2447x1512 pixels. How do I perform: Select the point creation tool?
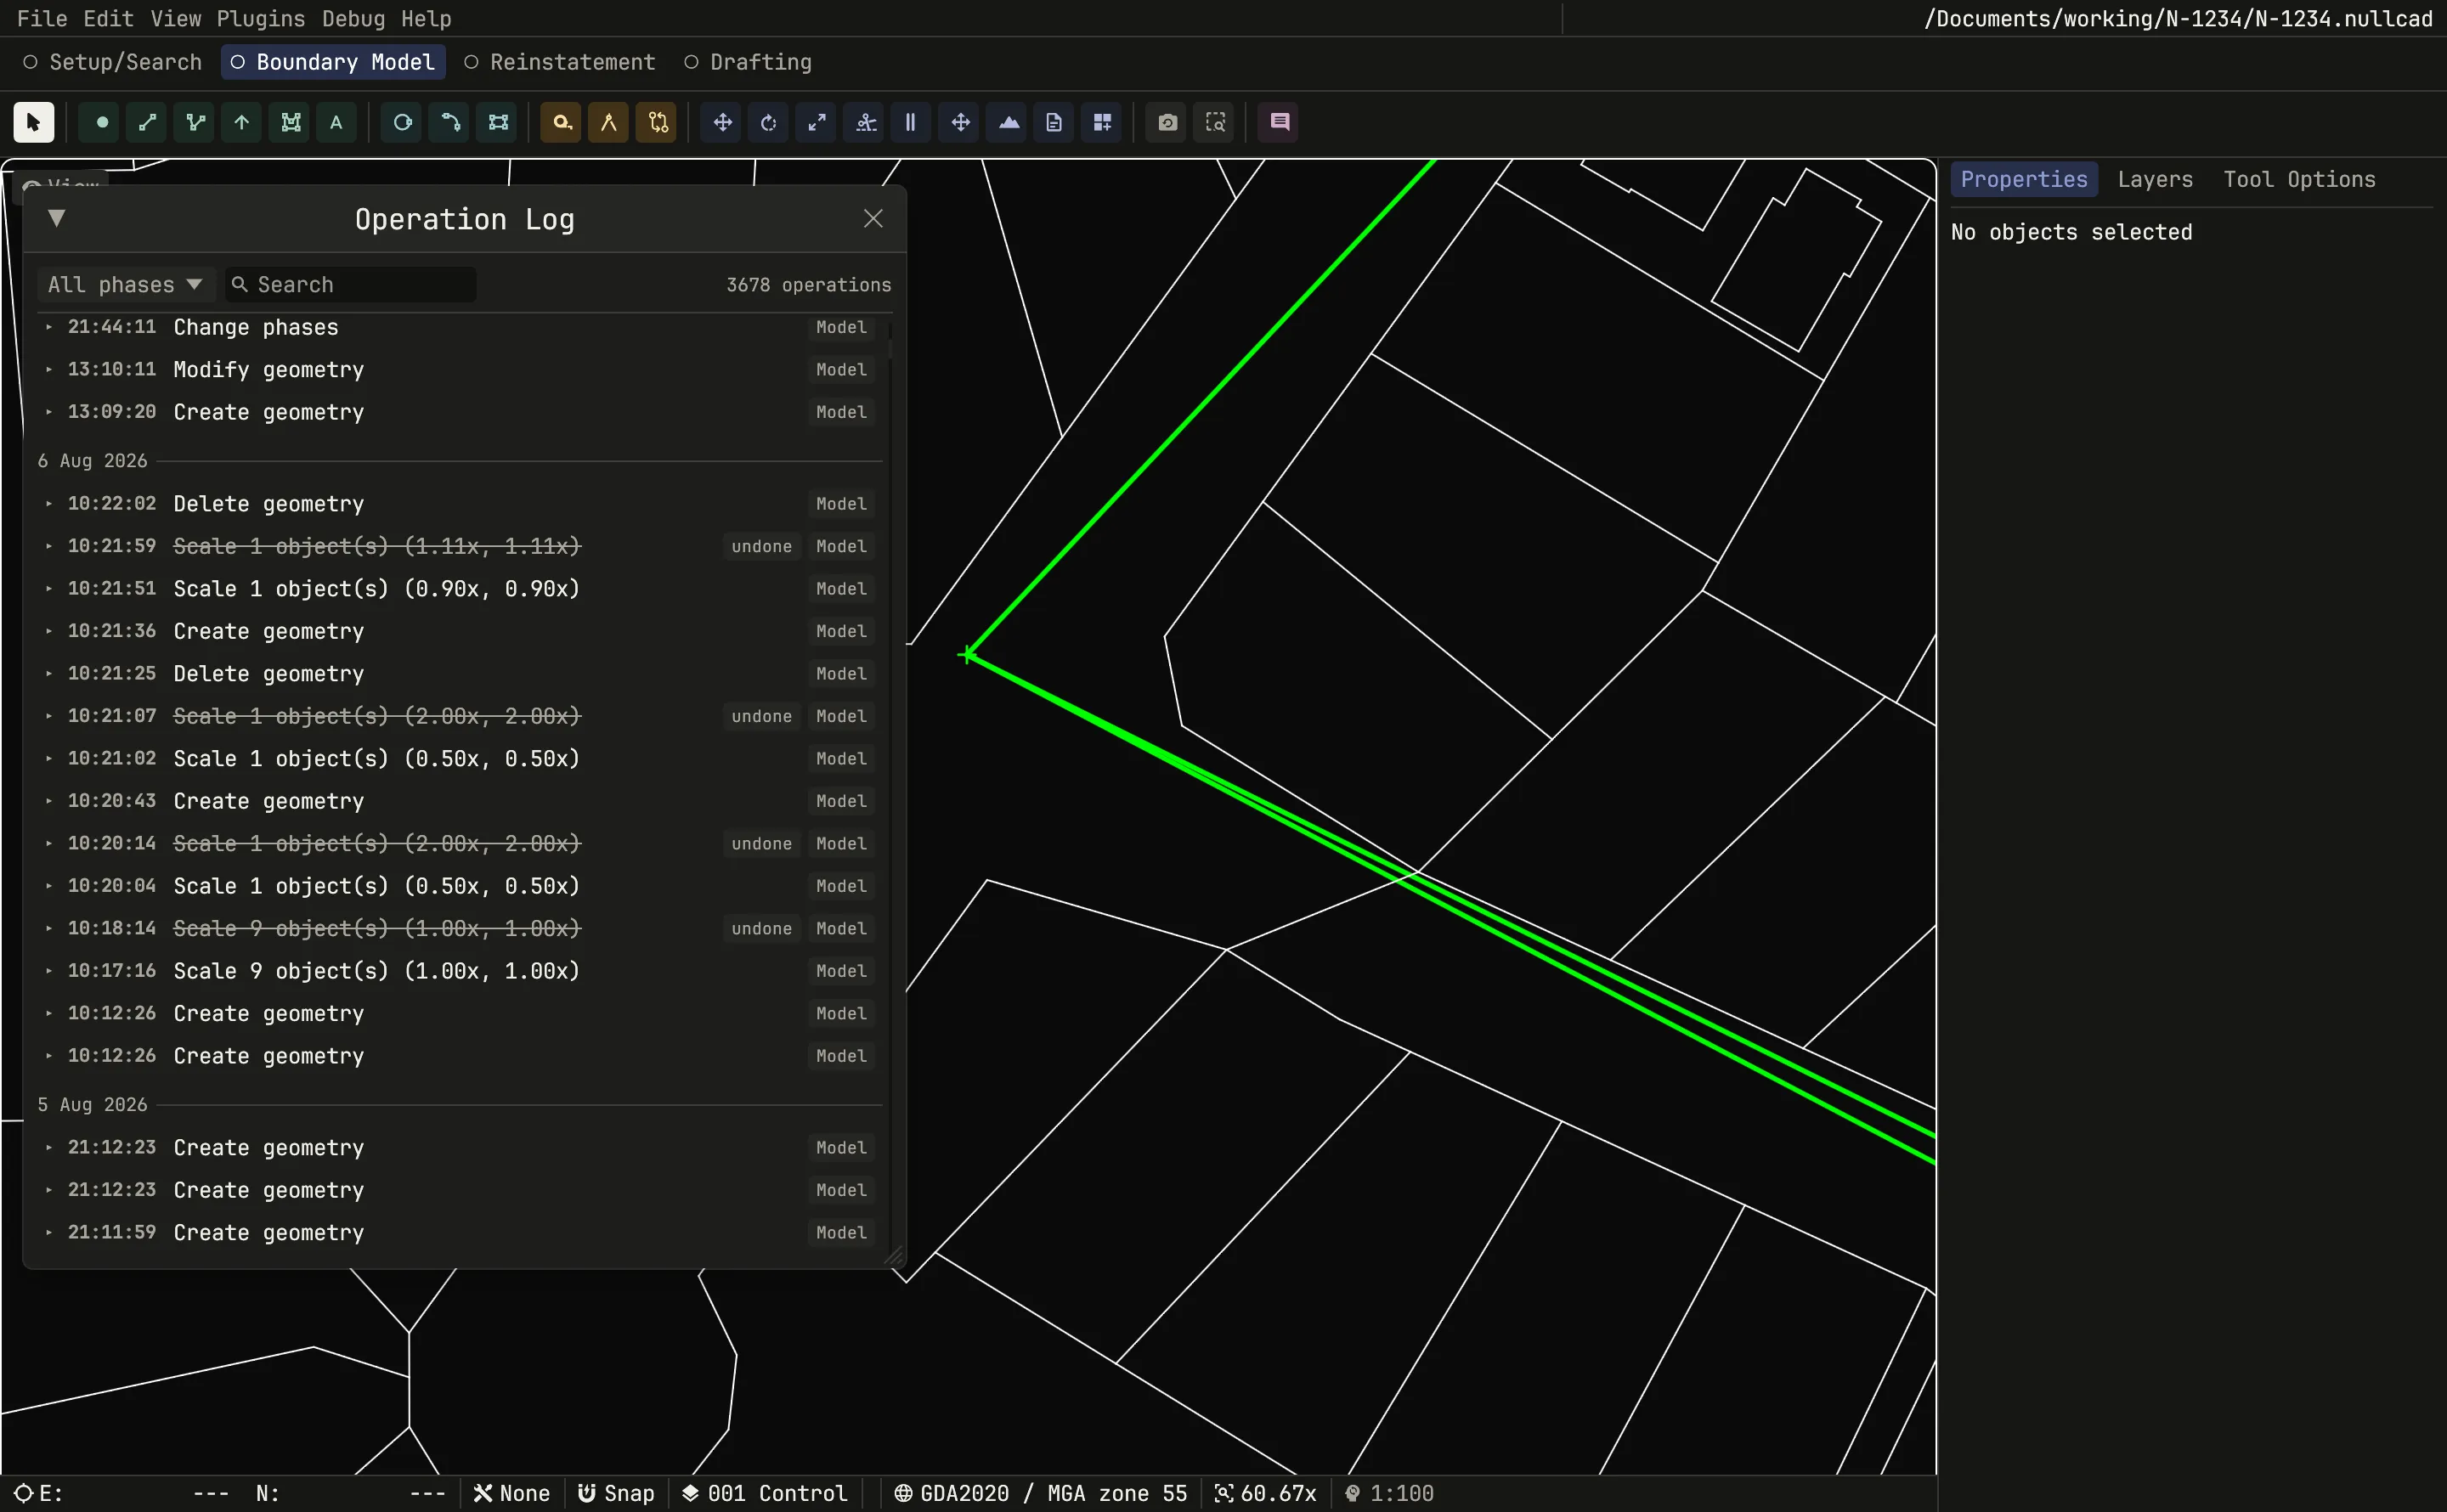101,122
